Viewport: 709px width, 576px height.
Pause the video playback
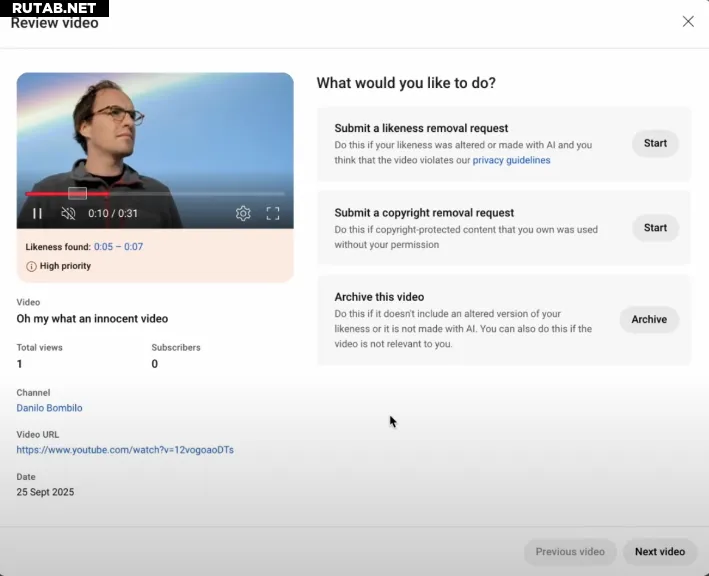[37, 213]
